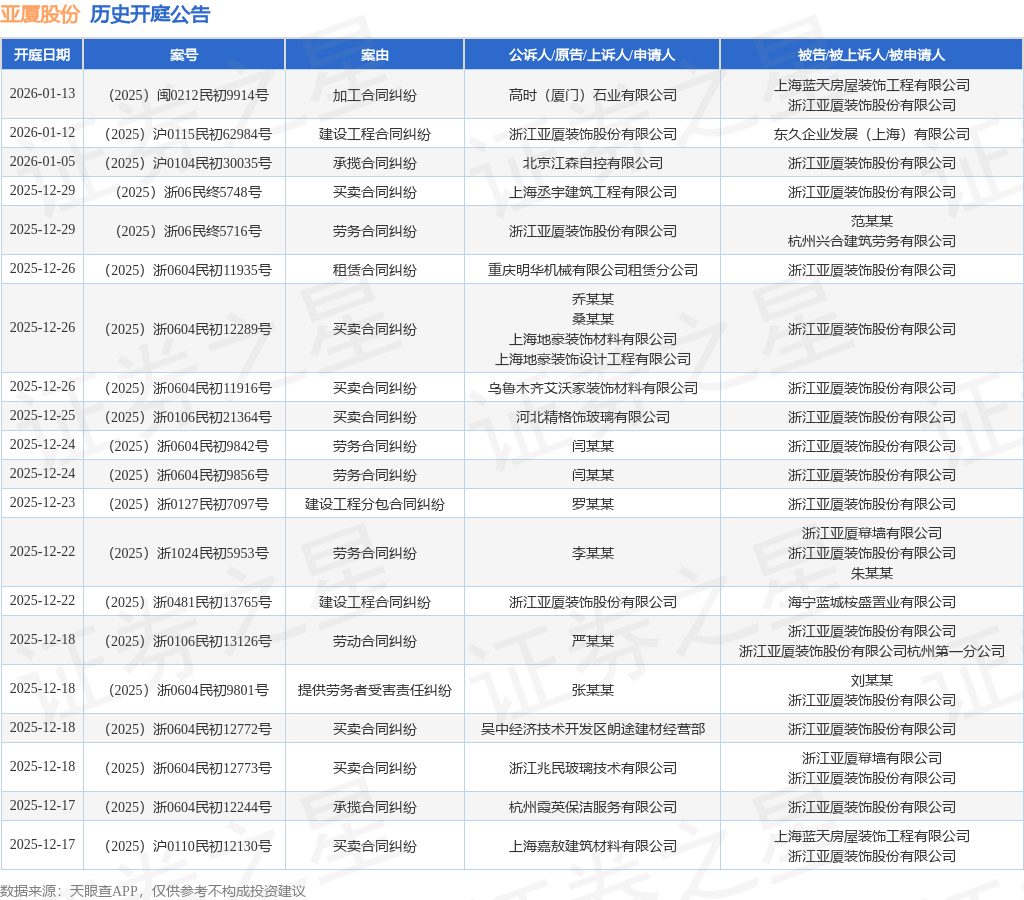Select the 案由 column header
The height and width of the screenshot is (900, 1024).
point(375,55)
